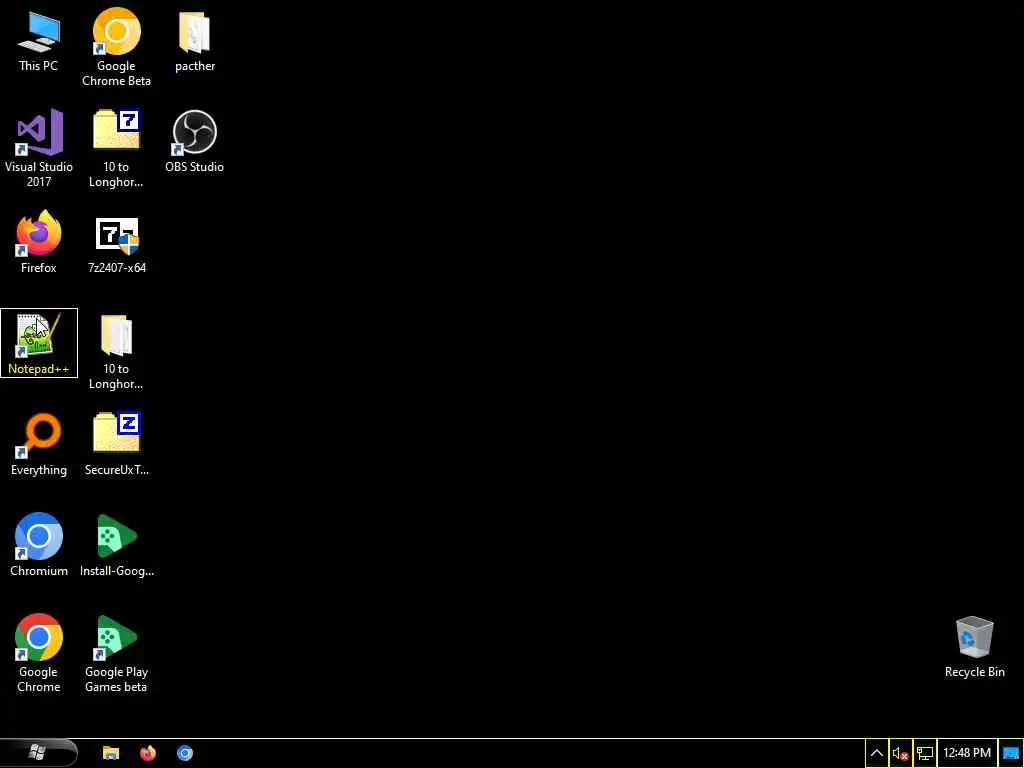The image size is (1024, 768).
Task: Select the Everything search shortcut
Action: 39,445
